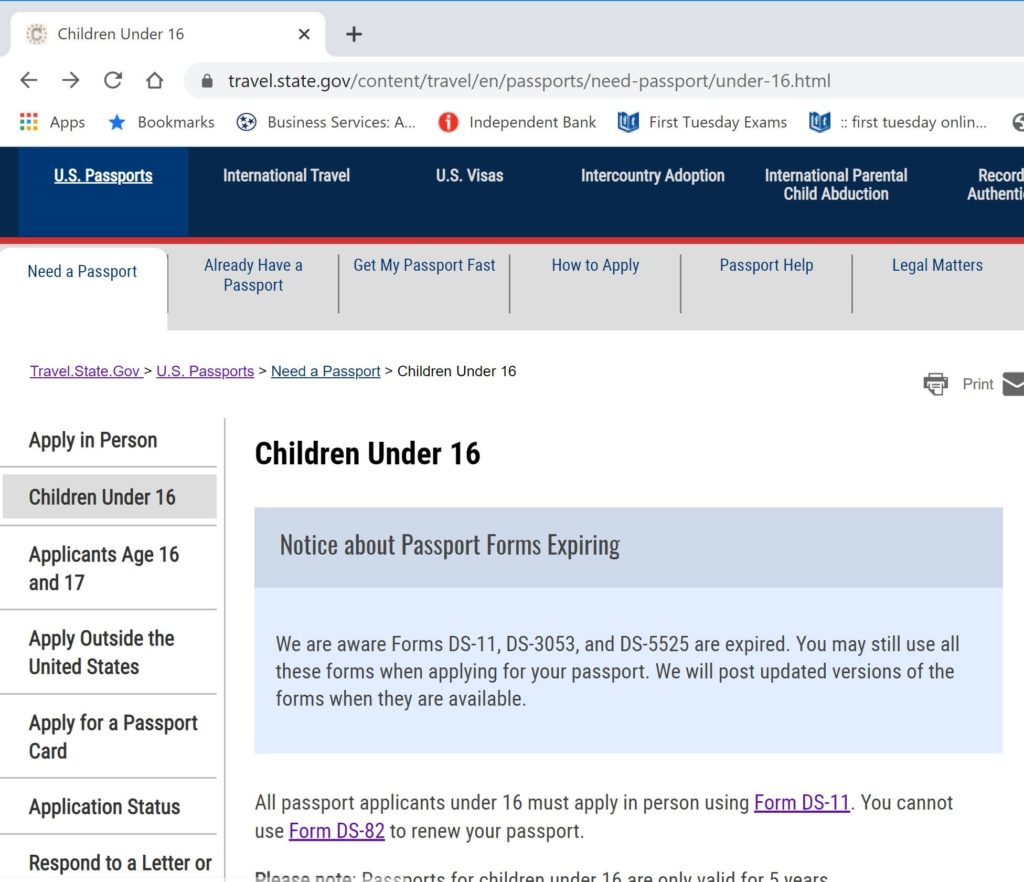This screenshot has width=1024, height=882.
Task: Open First Tuesday Exams bookmark
Action: click(x=702, y=122)
